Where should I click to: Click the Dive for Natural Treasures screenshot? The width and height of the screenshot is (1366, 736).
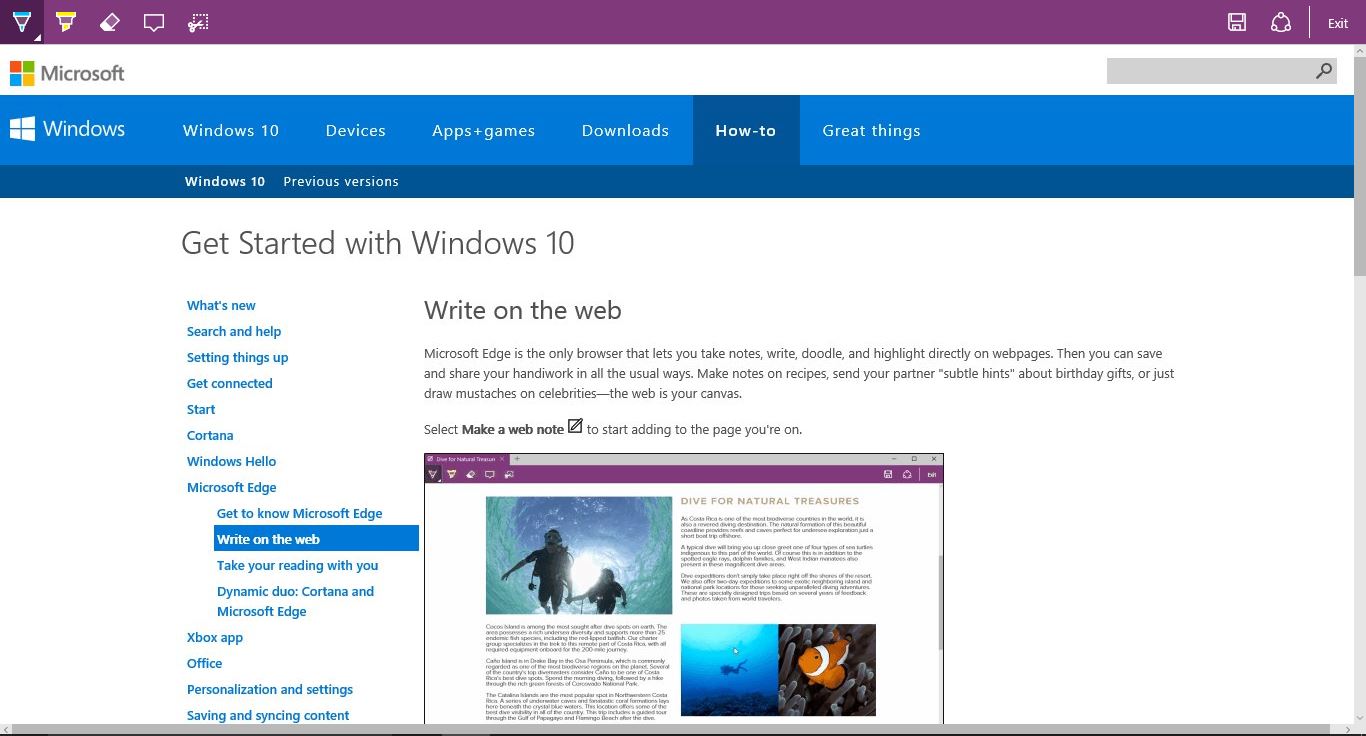click(683, 590)
